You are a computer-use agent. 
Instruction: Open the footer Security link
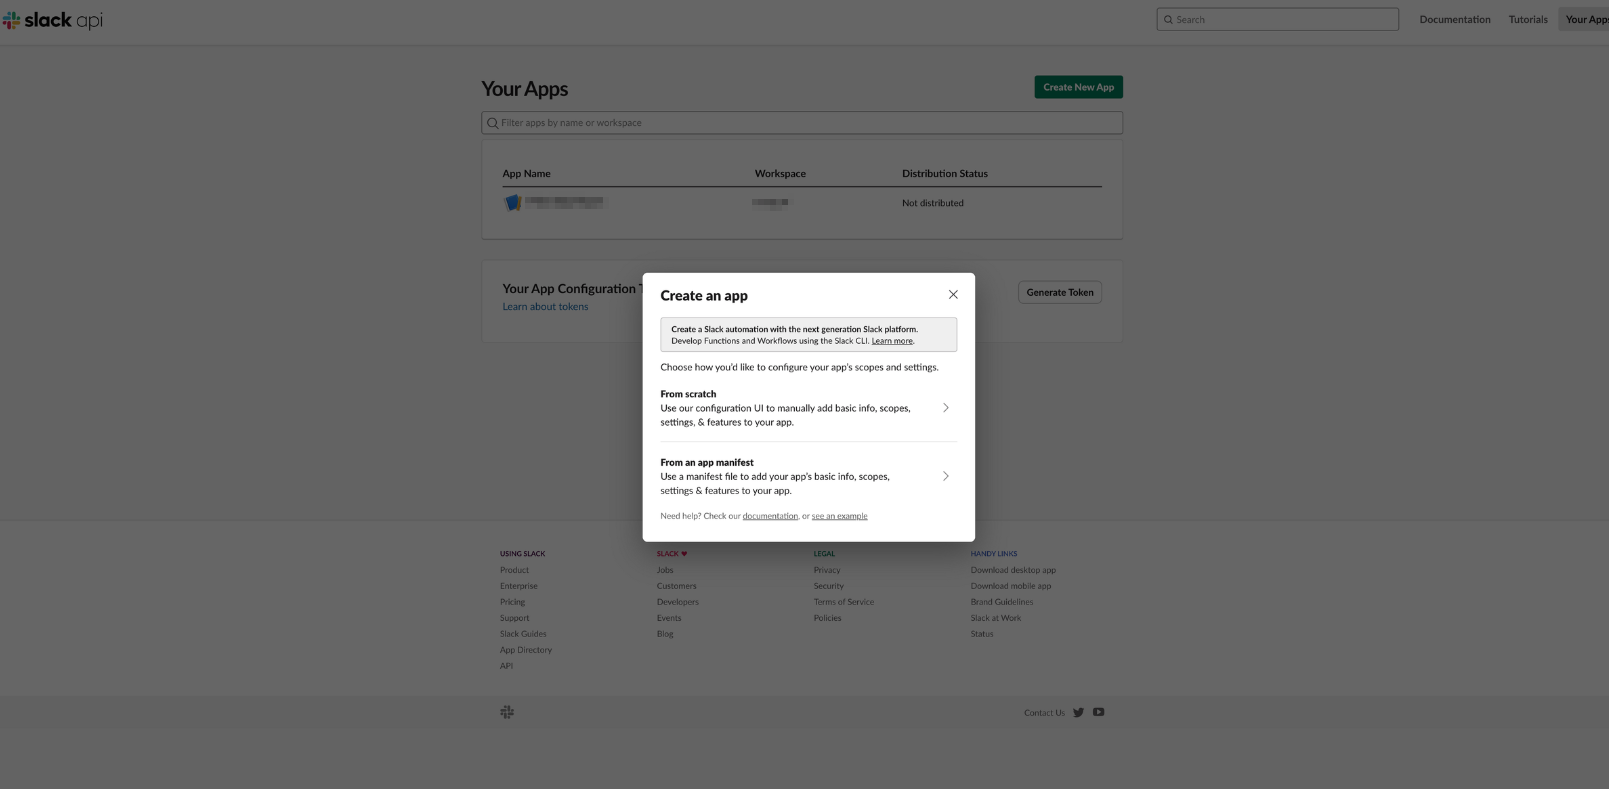(x=829, y=586)
